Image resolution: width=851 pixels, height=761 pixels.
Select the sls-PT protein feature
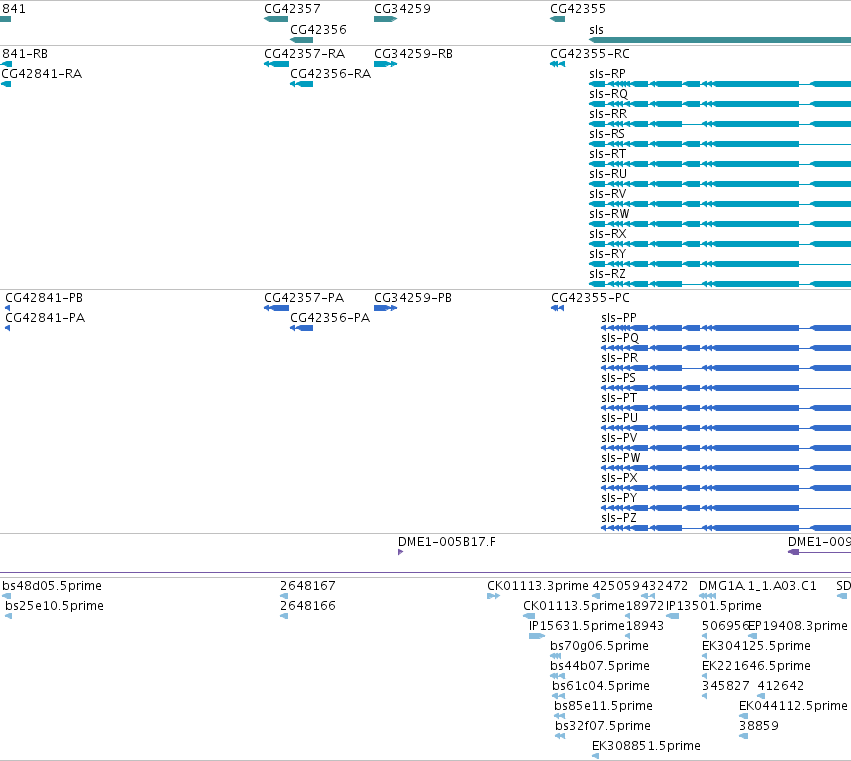[726, 408]
